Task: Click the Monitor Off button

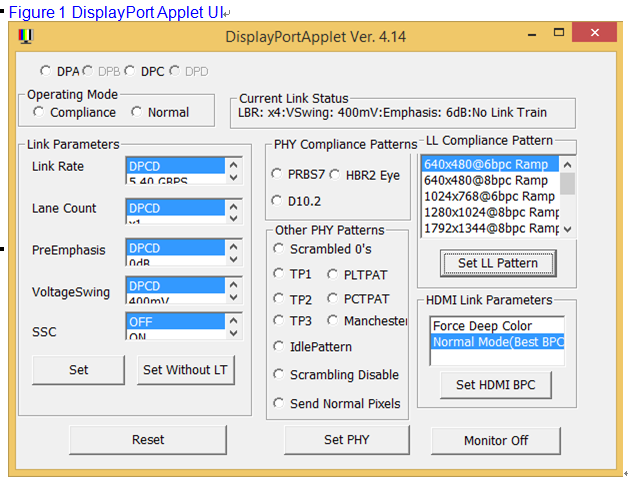Action: coord(496,441)
